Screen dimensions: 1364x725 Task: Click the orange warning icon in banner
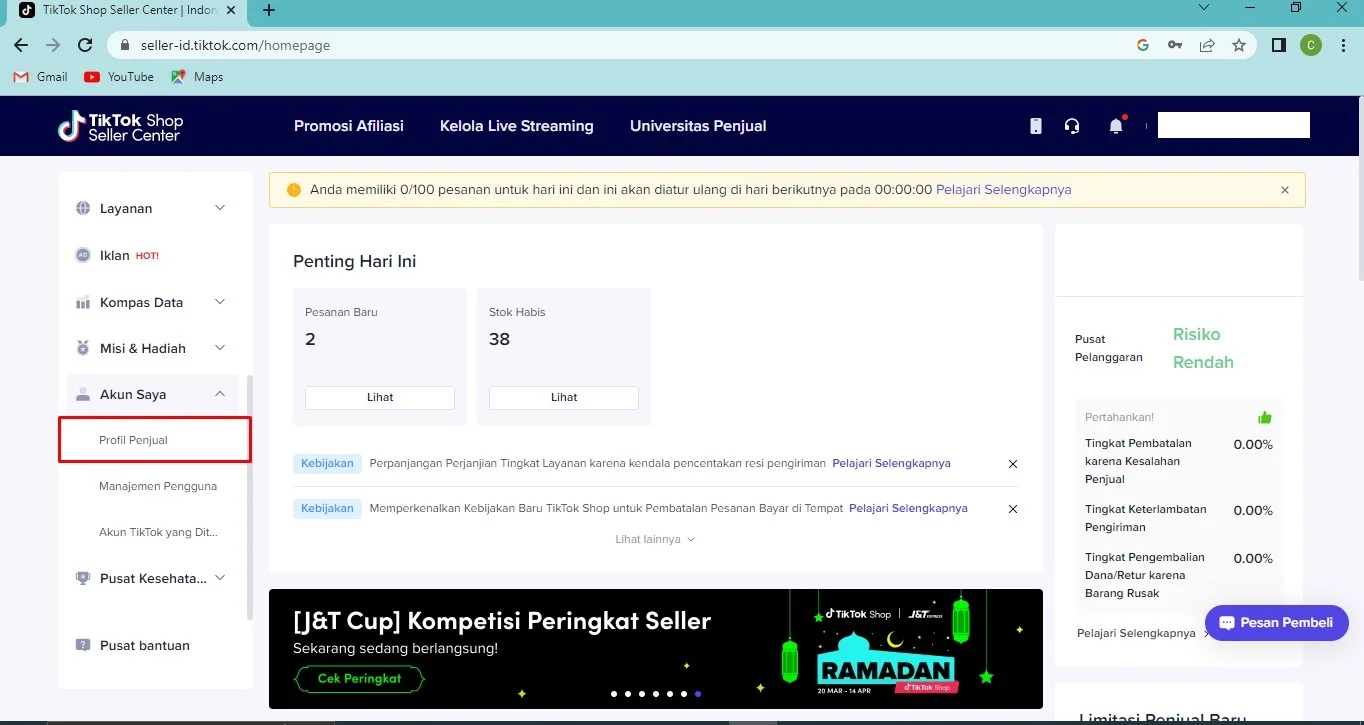coord(294,190)
